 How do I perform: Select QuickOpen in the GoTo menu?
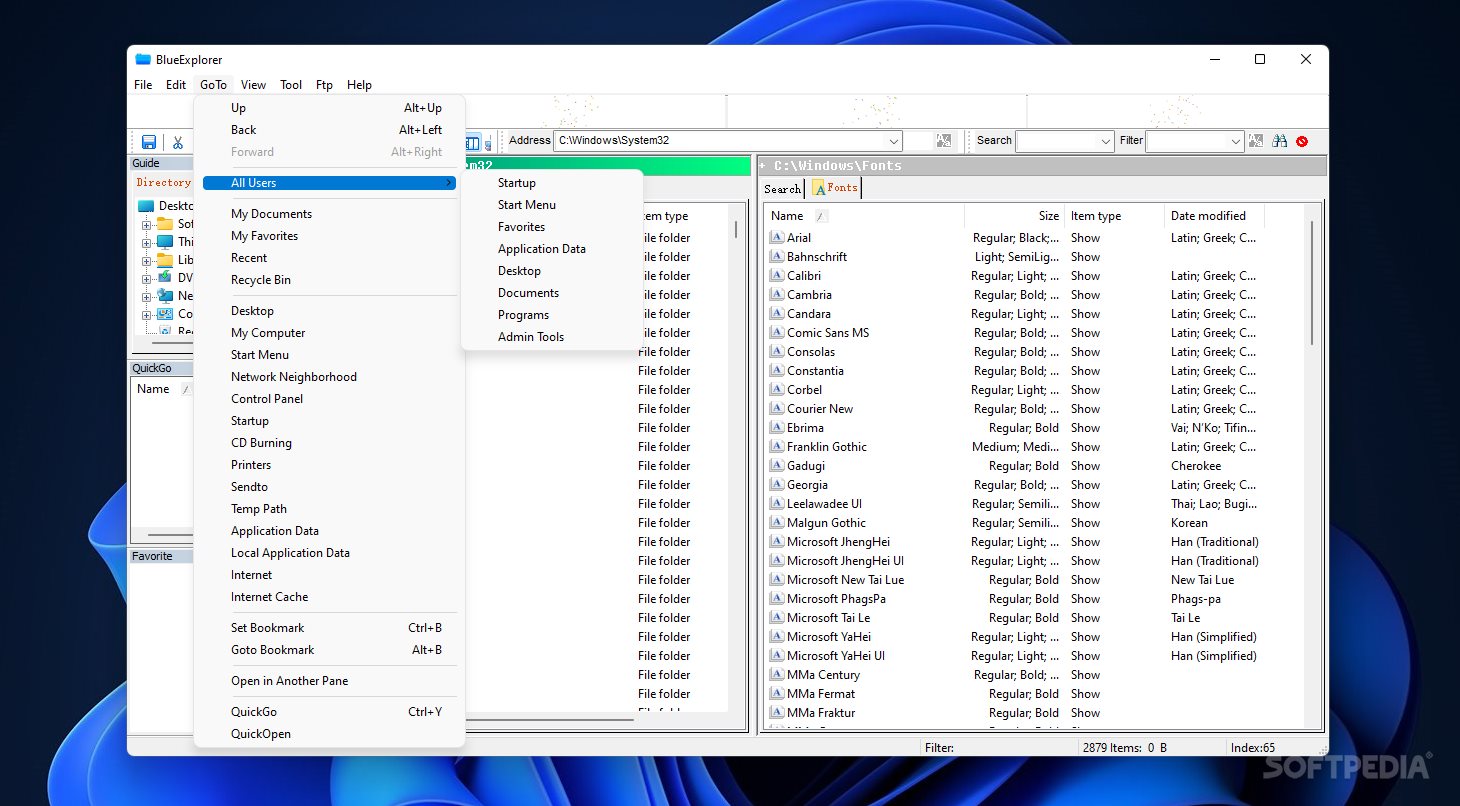[329, 734]
